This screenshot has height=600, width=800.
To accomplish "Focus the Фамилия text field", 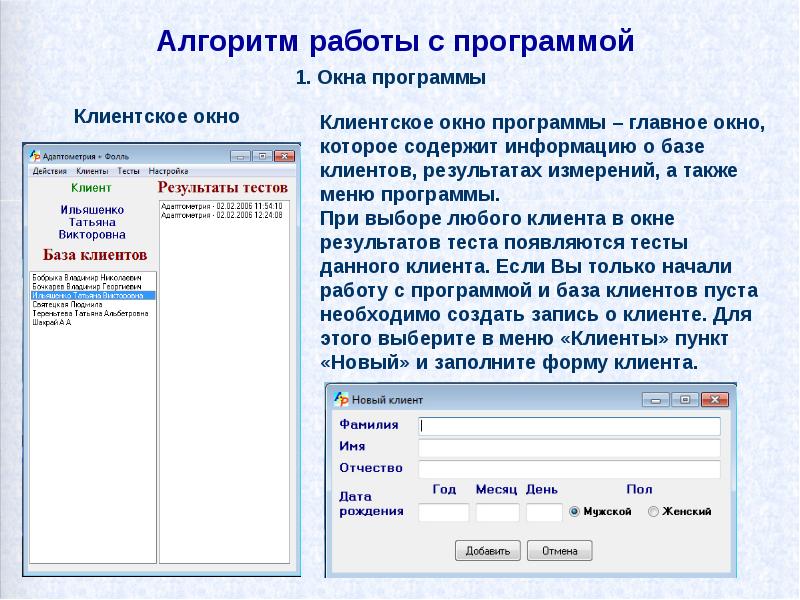I will 569,425.
